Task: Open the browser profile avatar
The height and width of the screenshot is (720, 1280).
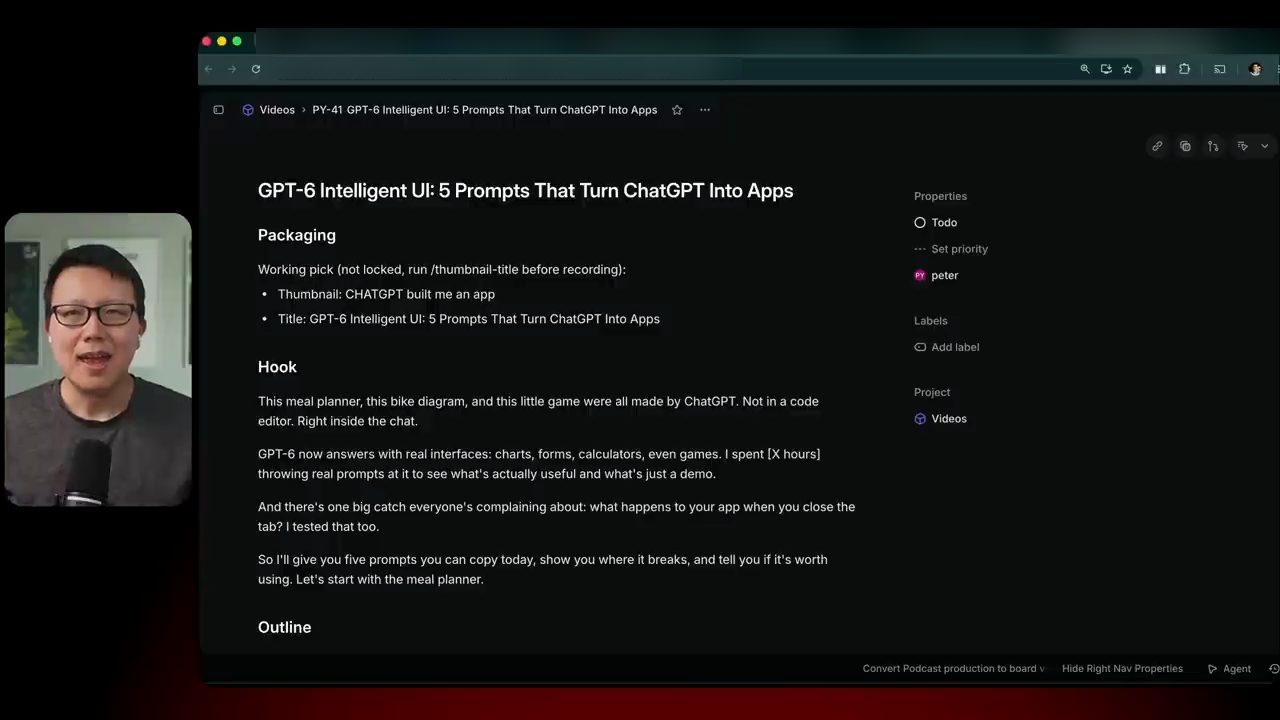Action: click(x=1255, y=69)
